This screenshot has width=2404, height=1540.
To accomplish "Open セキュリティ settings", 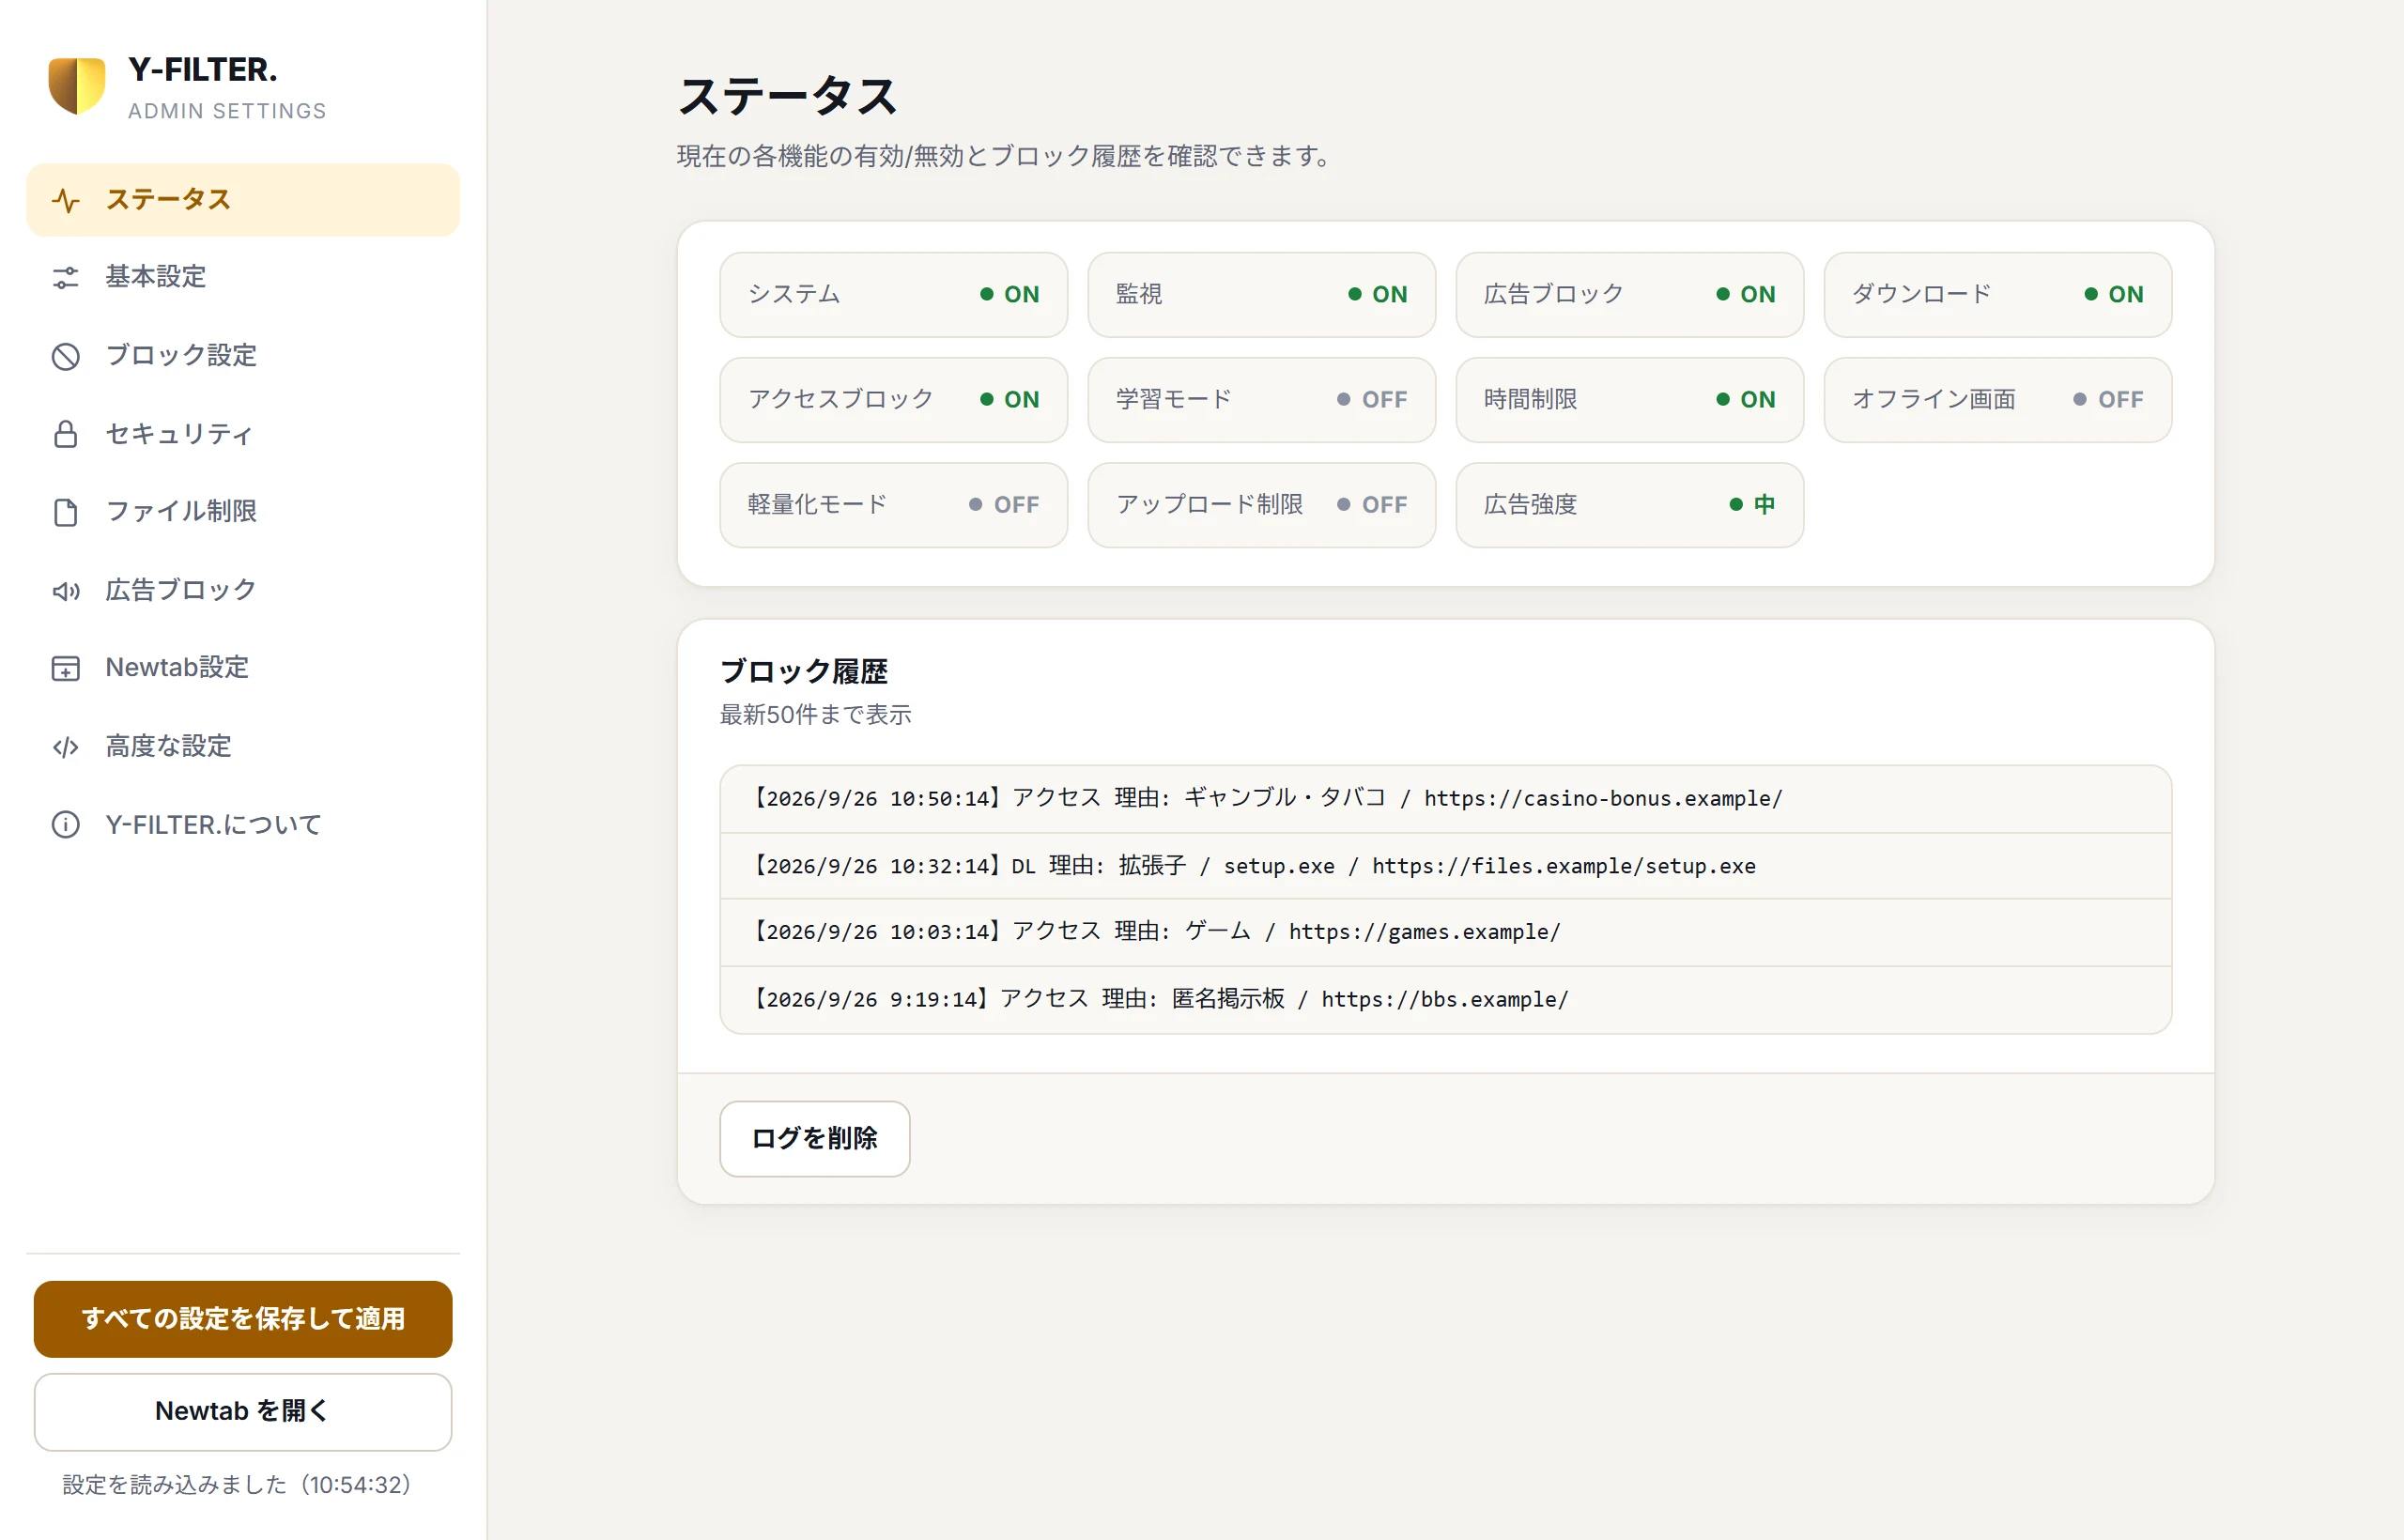I will click(x=243, y=434).
